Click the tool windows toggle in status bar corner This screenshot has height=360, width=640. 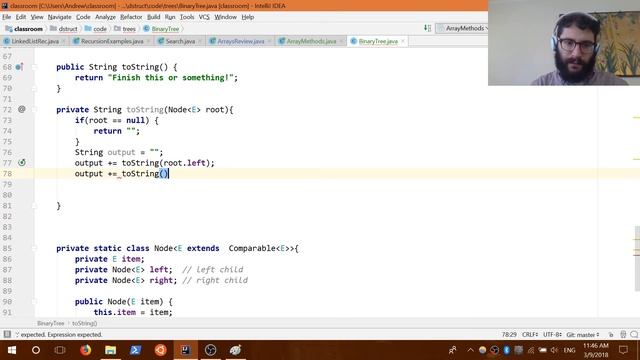pos(7,334)
